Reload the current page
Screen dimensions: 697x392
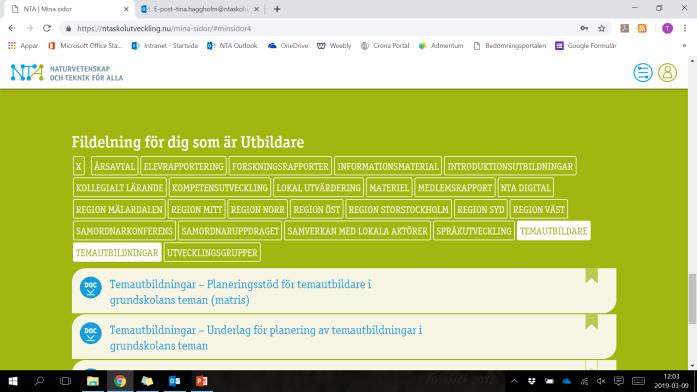[47, 28]
